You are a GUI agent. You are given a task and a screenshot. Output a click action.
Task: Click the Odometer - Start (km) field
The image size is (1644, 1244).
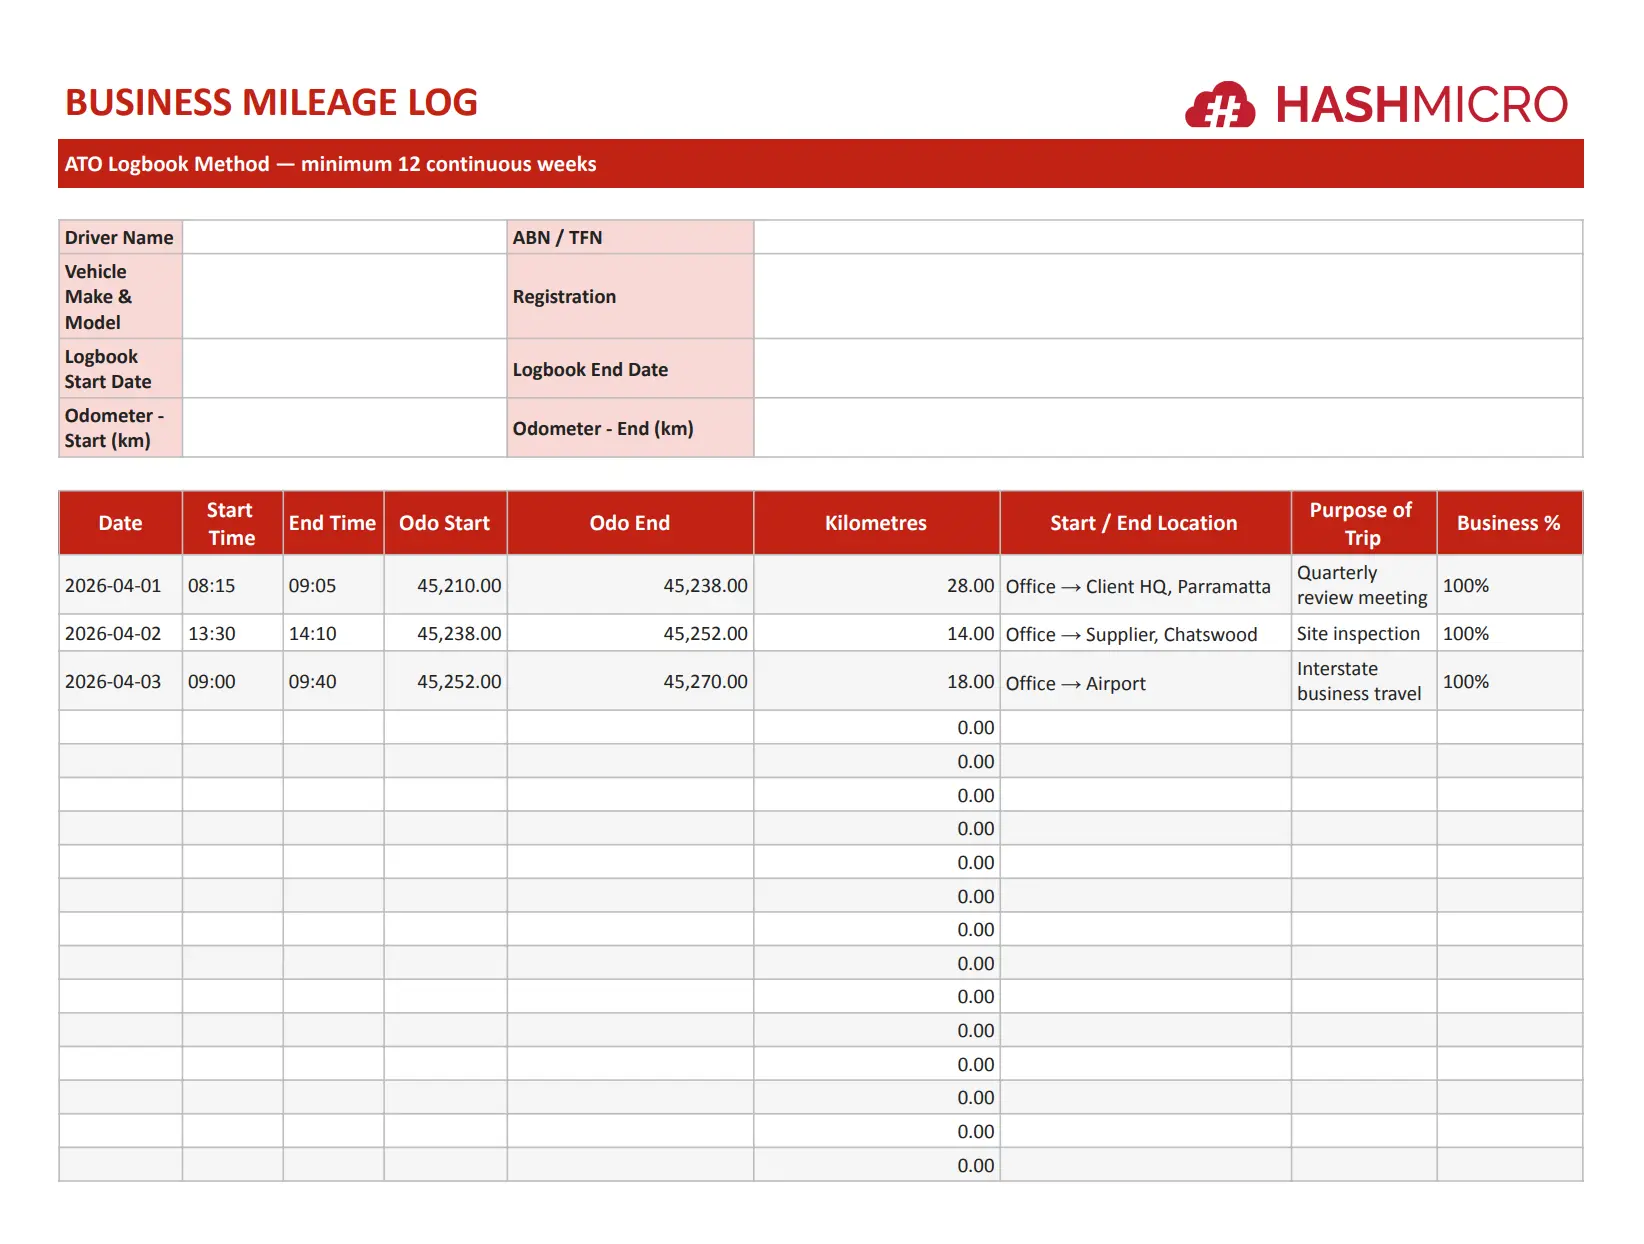[x=344, y=428]
